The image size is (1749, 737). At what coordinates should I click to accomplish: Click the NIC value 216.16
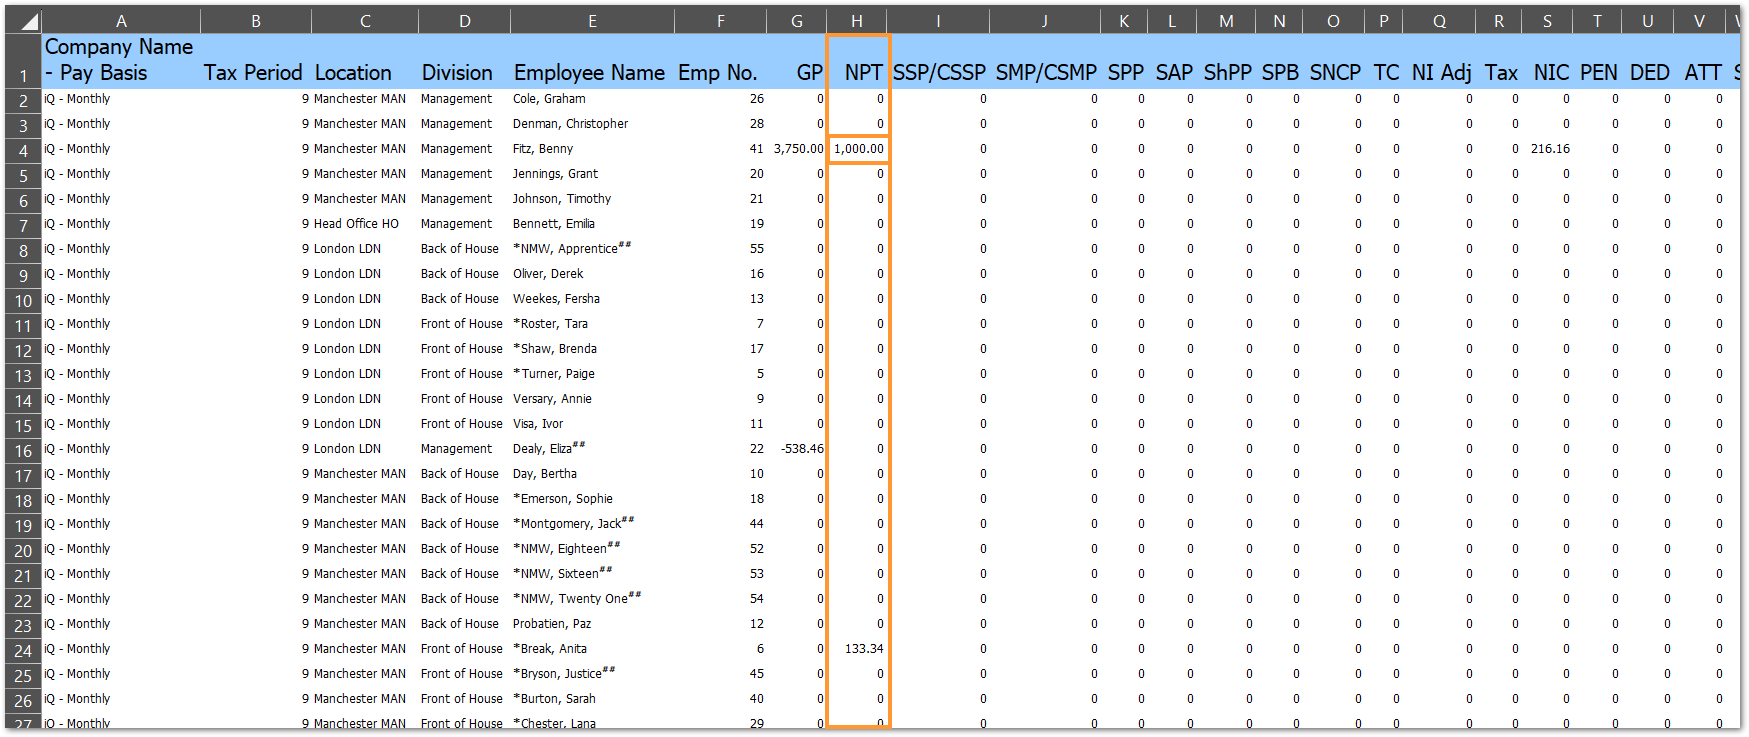pyautogui.click(x=1548, y=149)
